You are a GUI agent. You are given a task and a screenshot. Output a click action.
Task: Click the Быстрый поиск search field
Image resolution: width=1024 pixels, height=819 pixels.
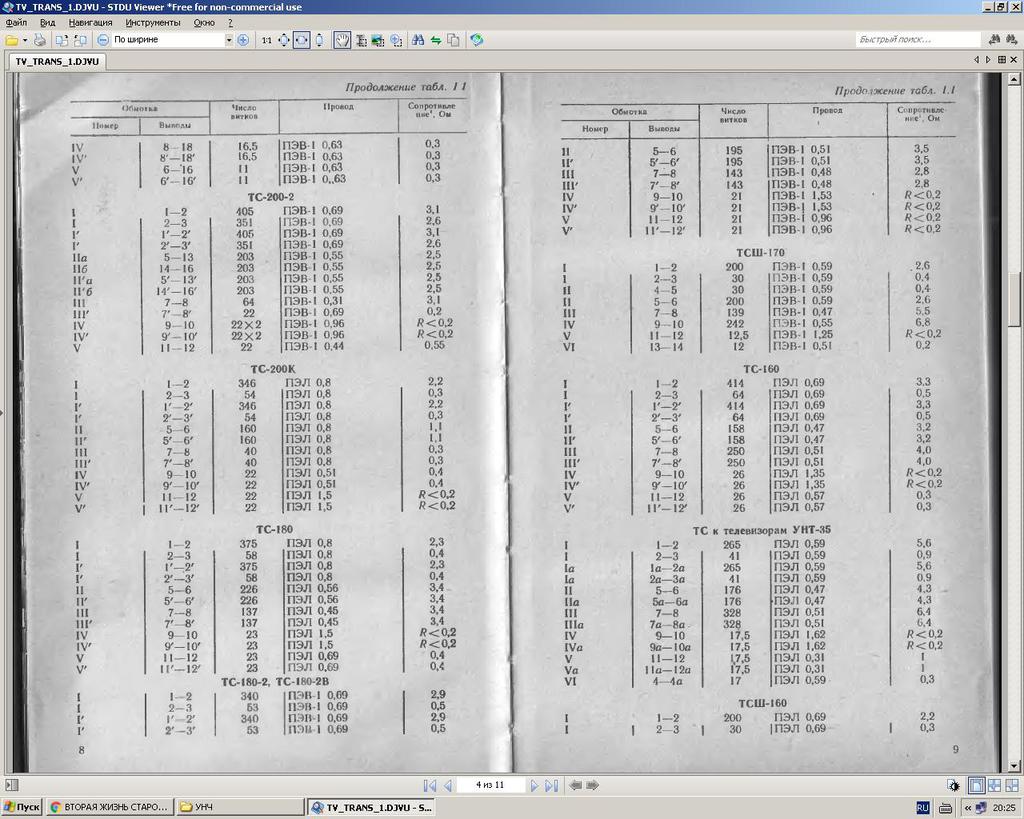(x=915, y=40)
